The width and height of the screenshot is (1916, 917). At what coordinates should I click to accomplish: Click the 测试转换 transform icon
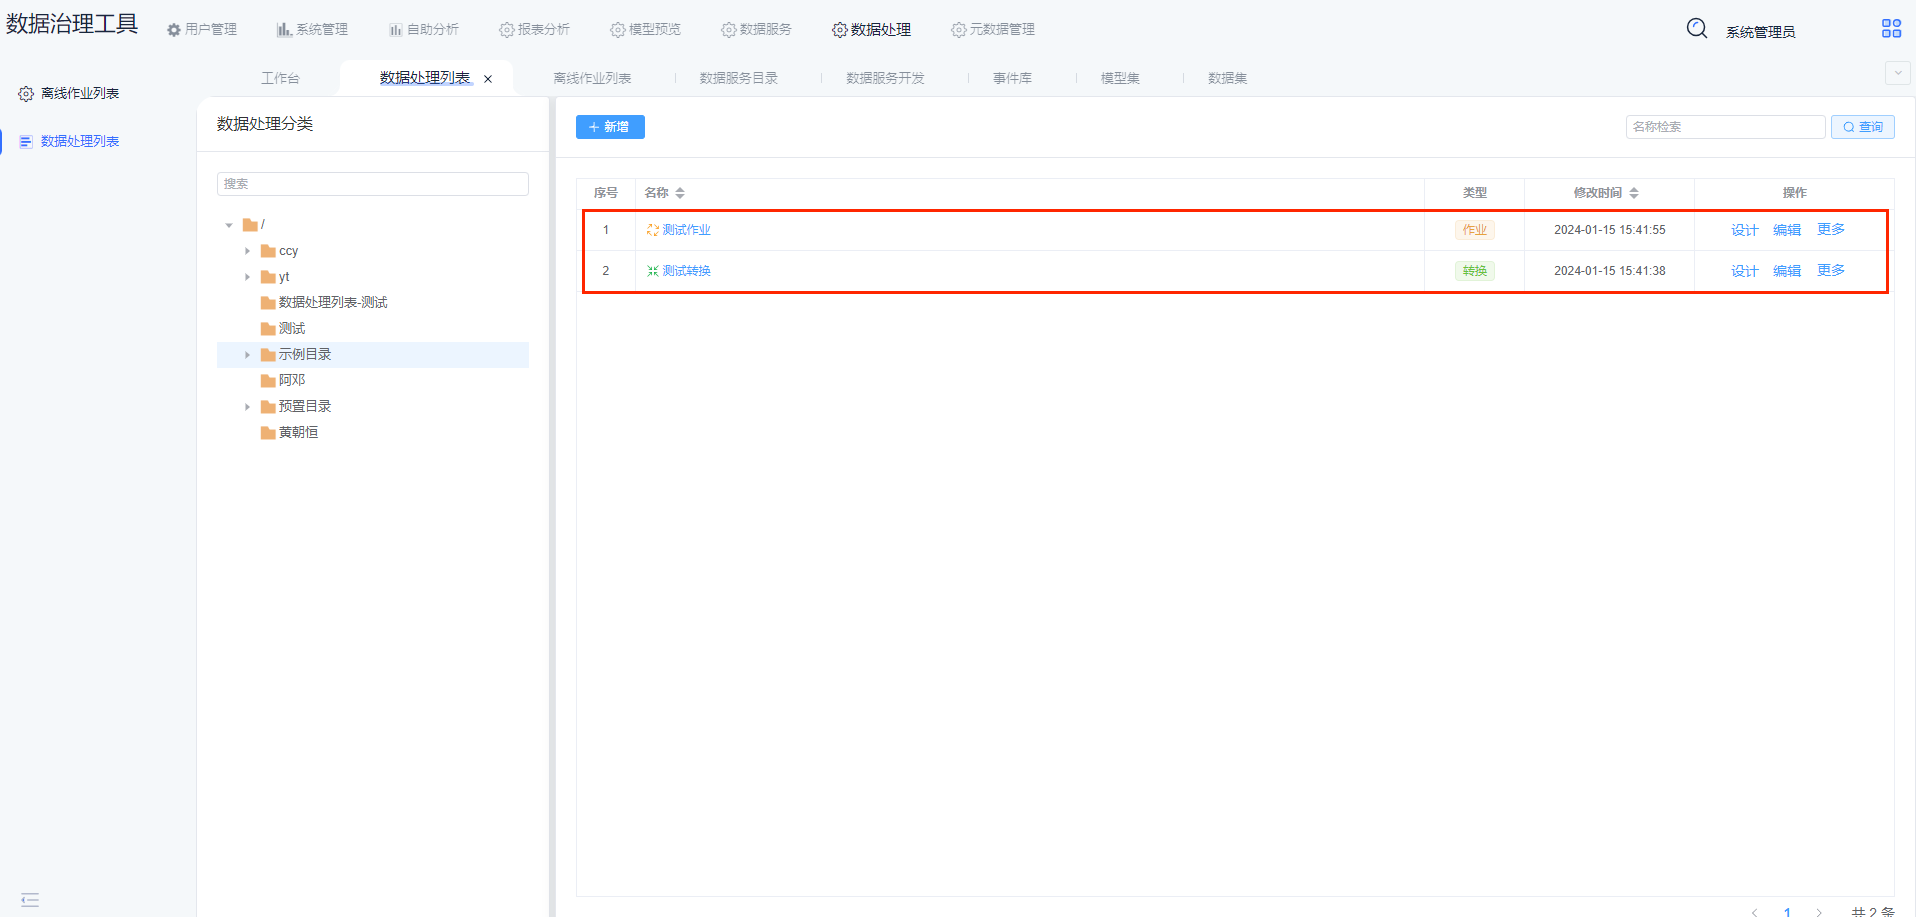pos(652,271)
